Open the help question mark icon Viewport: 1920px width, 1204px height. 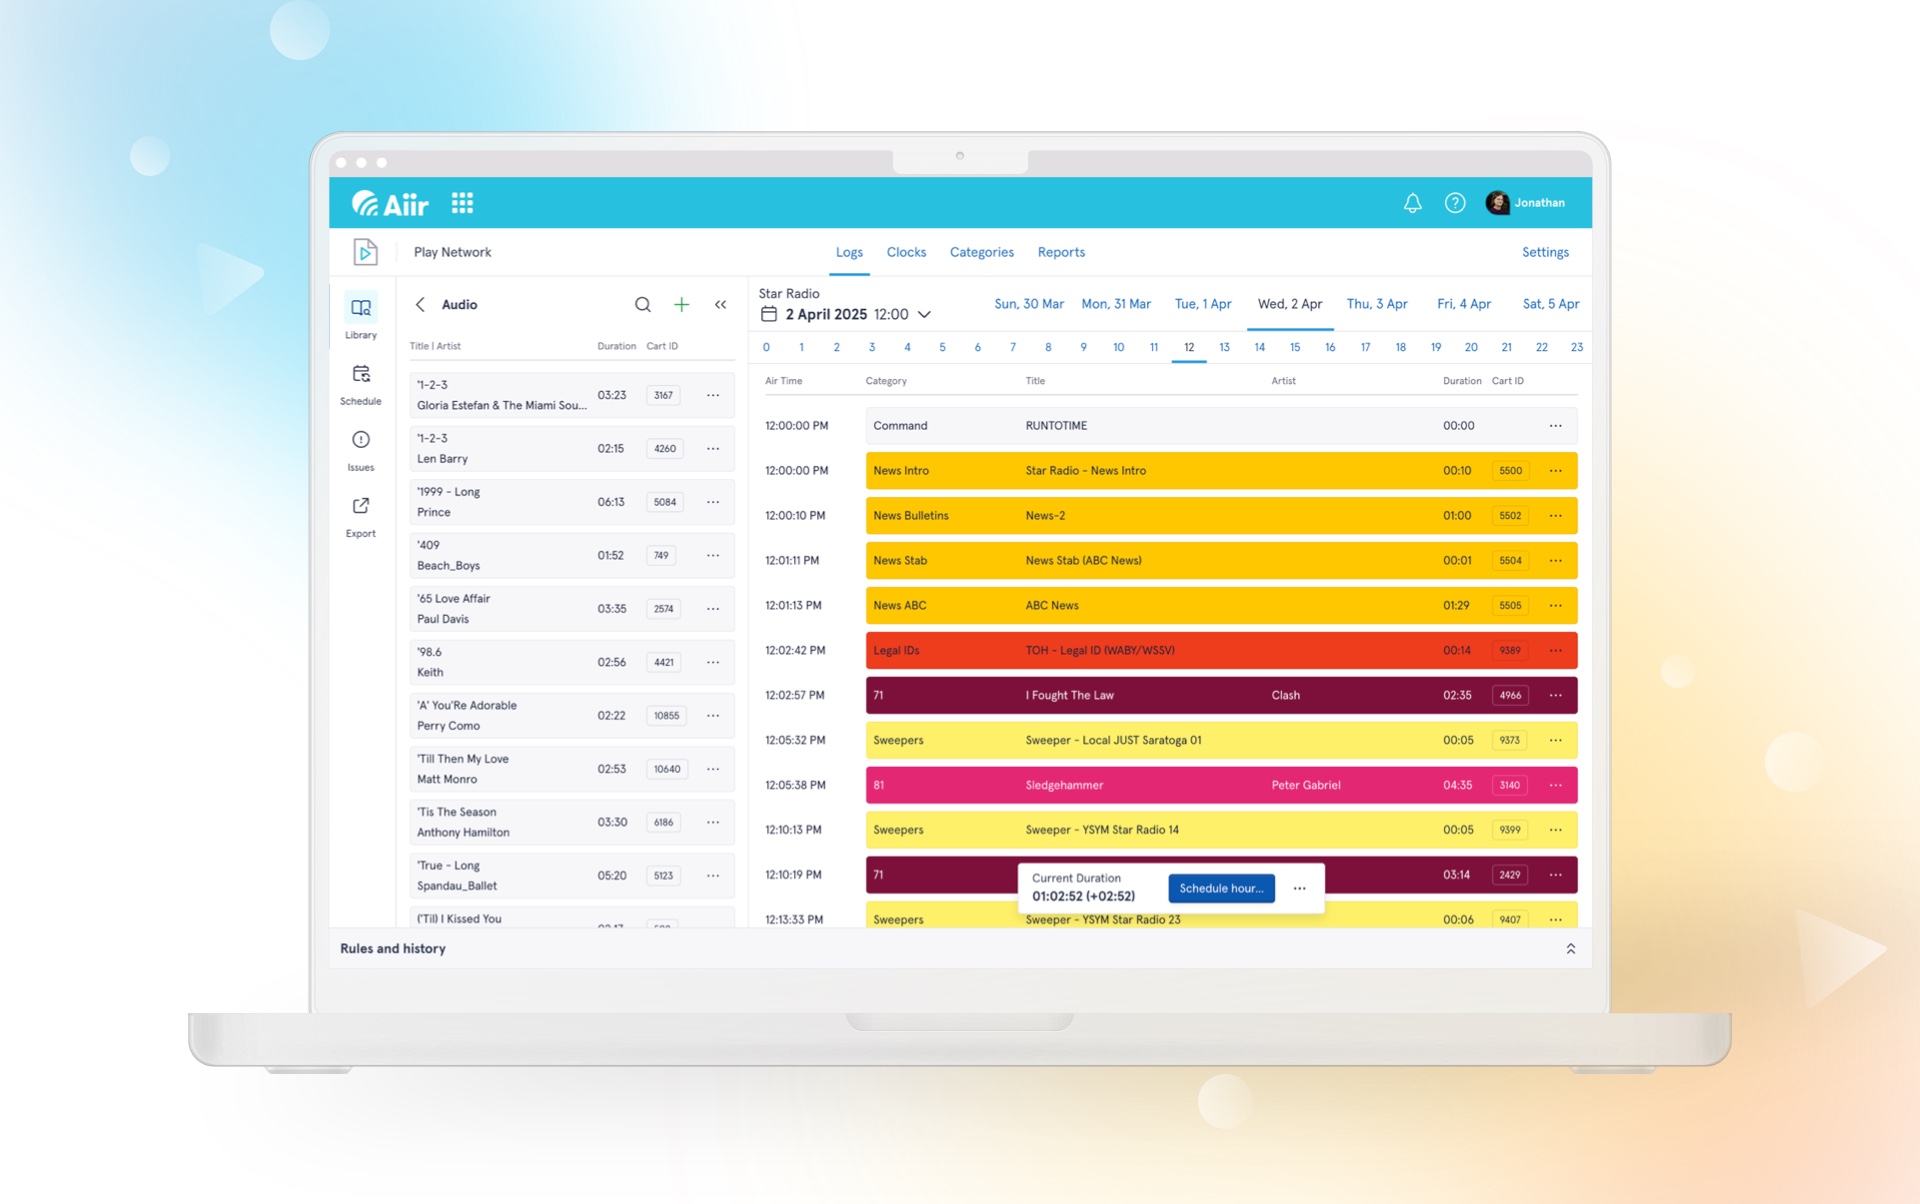point(1455,203)
